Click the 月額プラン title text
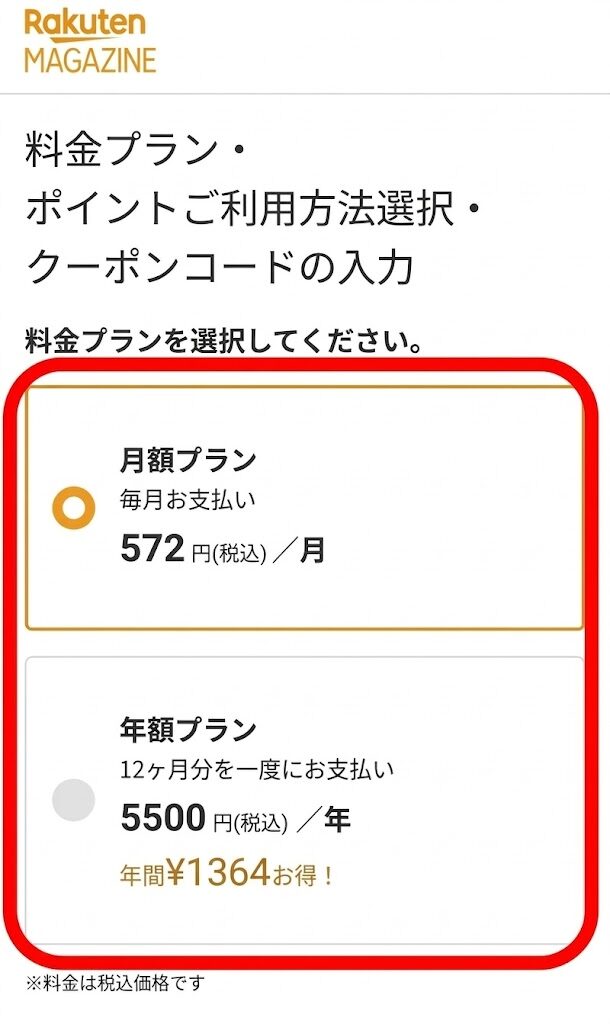 188,460
